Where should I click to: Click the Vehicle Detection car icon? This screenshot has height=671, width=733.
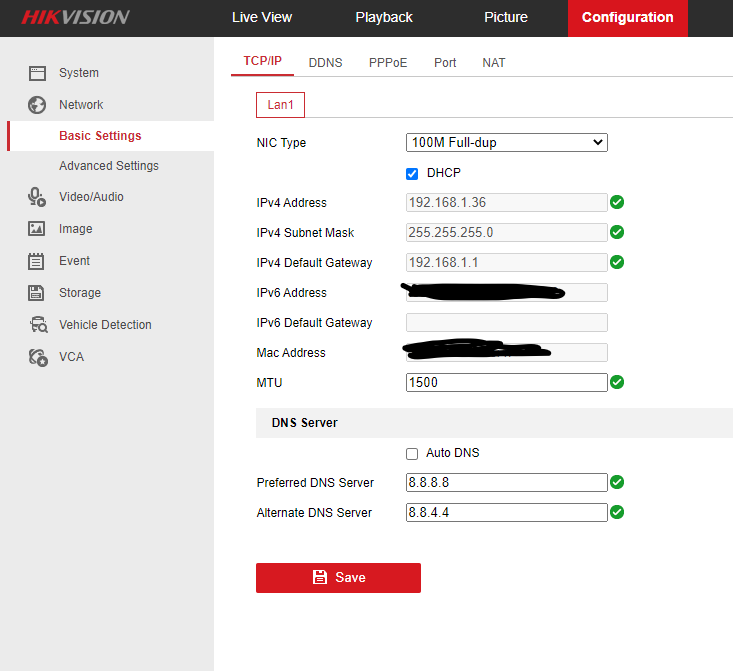coord(38,325)
